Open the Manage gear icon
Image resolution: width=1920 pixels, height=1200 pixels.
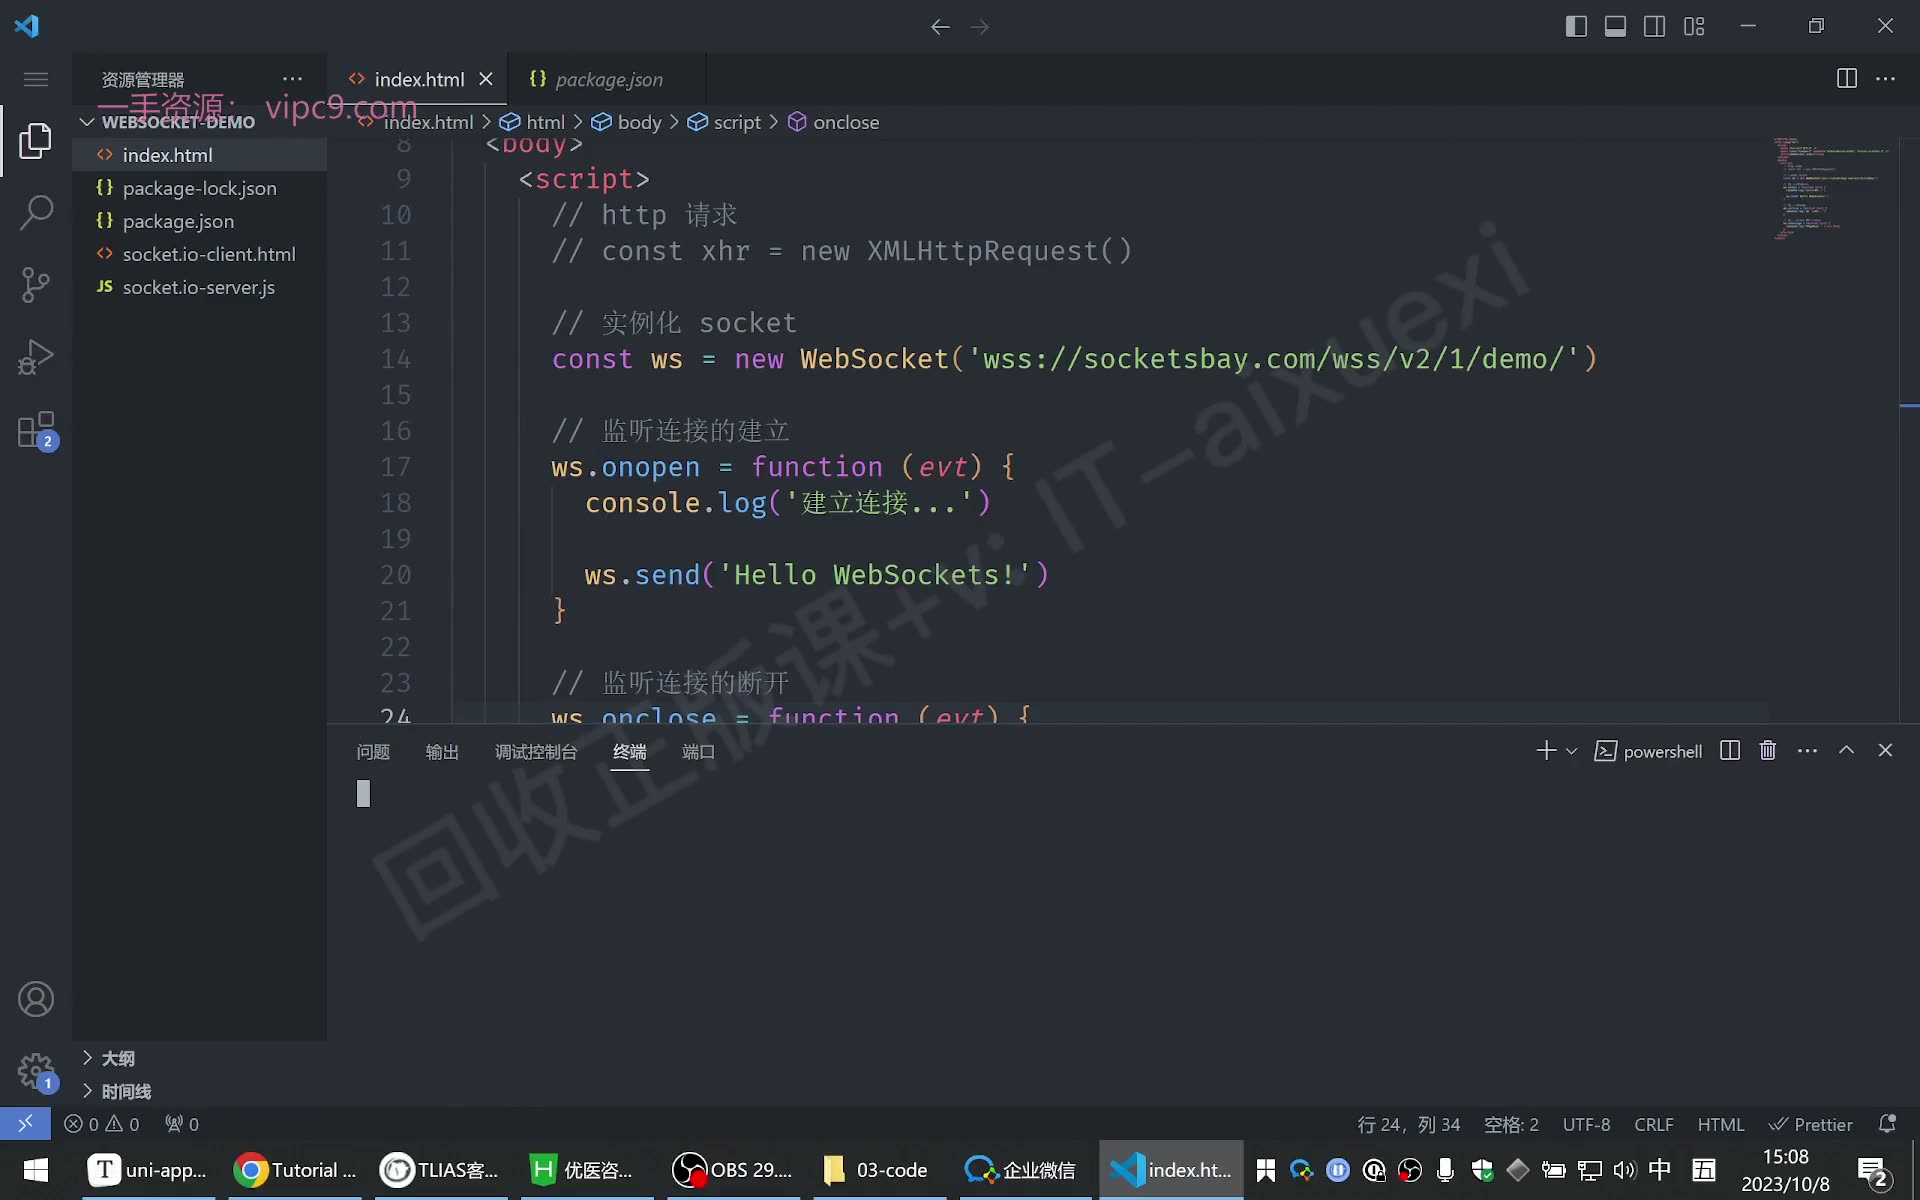[x=36, y=1071]
